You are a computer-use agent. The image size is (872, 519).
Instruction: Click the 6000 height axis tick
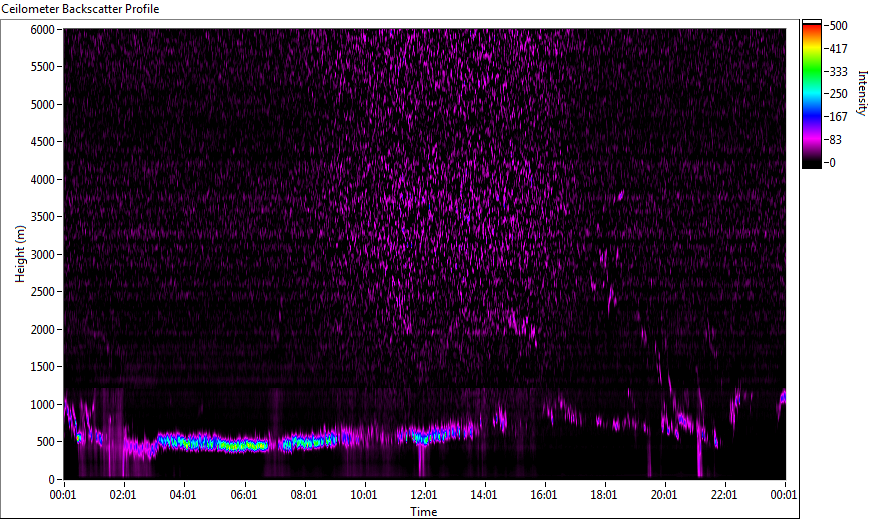point(42,29)
